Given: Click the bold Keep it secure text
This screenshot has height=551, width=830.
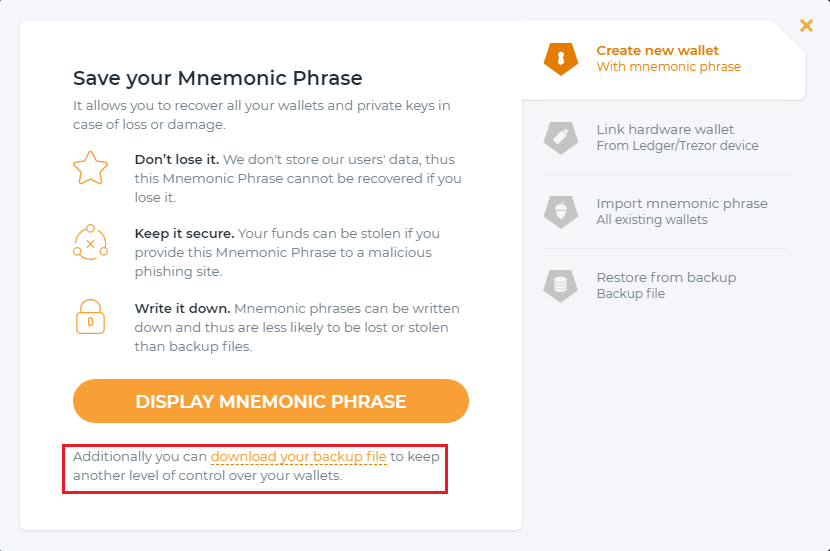Looking at the screenshot, I should pos(177,233).
